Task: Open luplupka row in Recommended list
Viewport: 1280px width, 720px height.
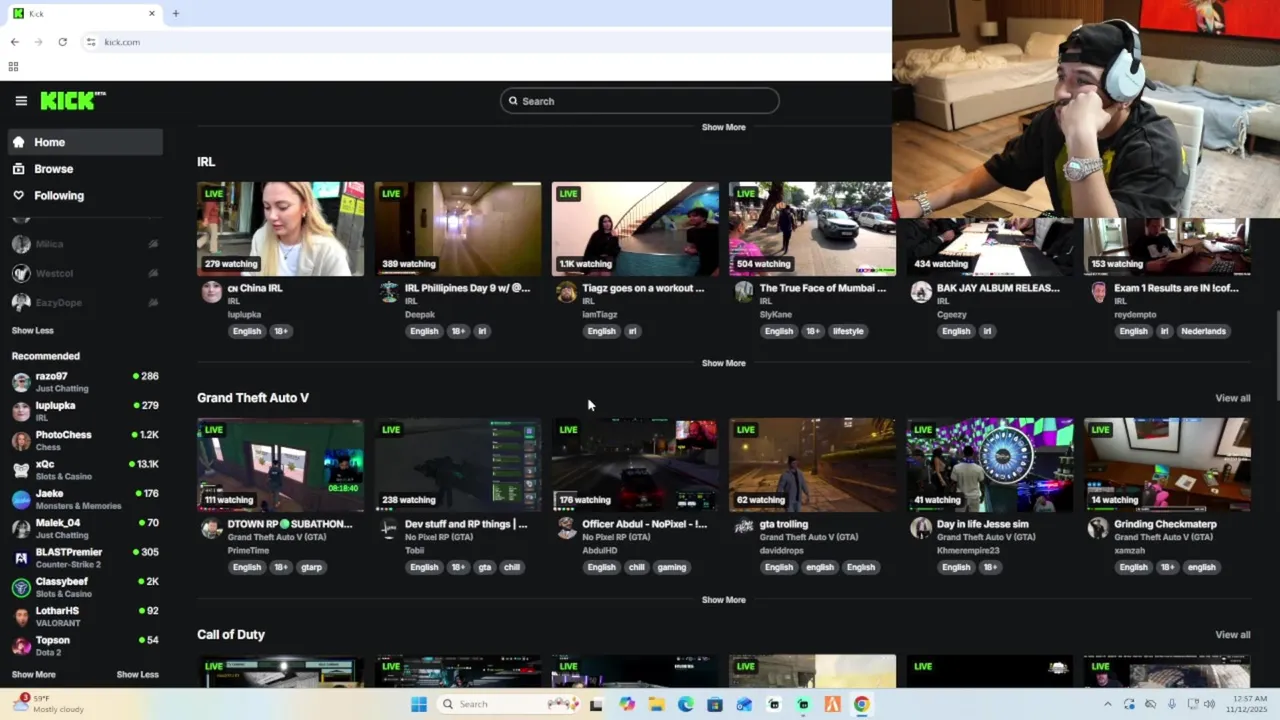Action: click(86, 411)
